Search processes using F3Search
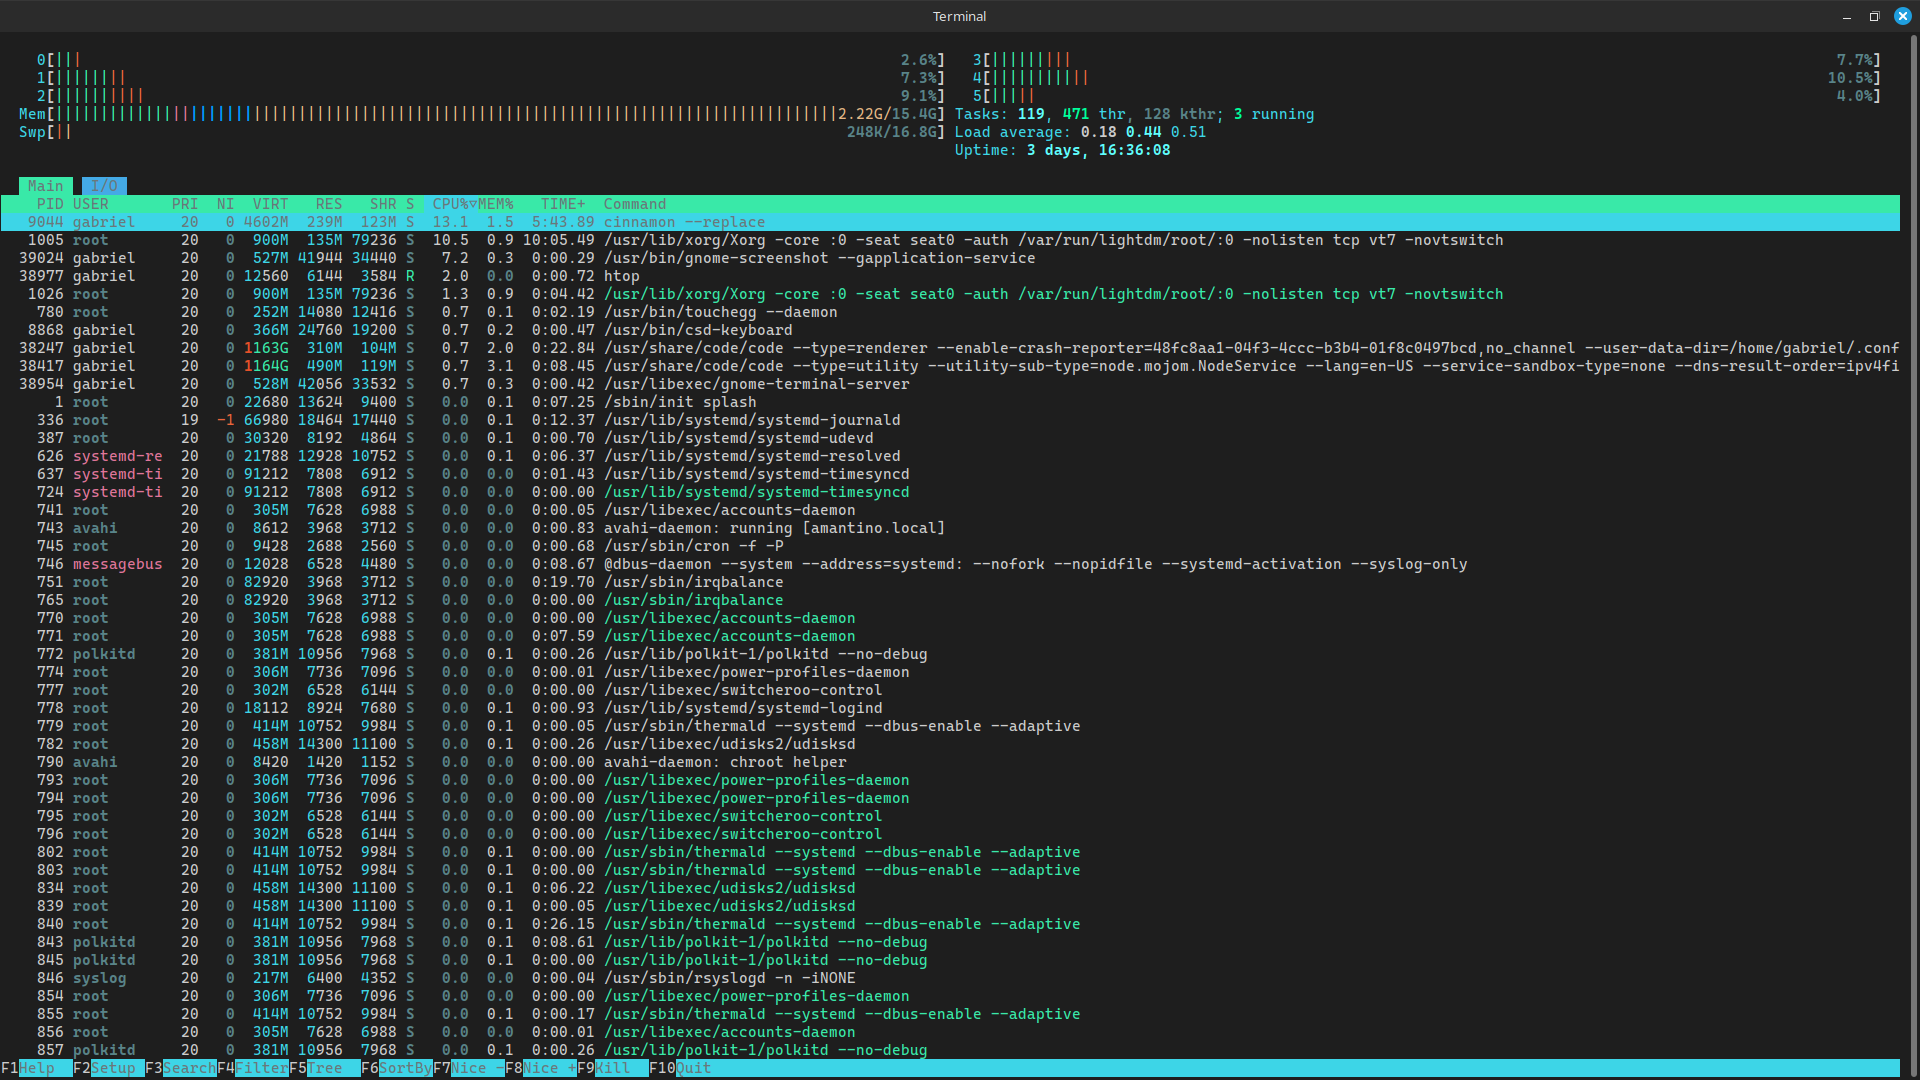 (180, 1068)
